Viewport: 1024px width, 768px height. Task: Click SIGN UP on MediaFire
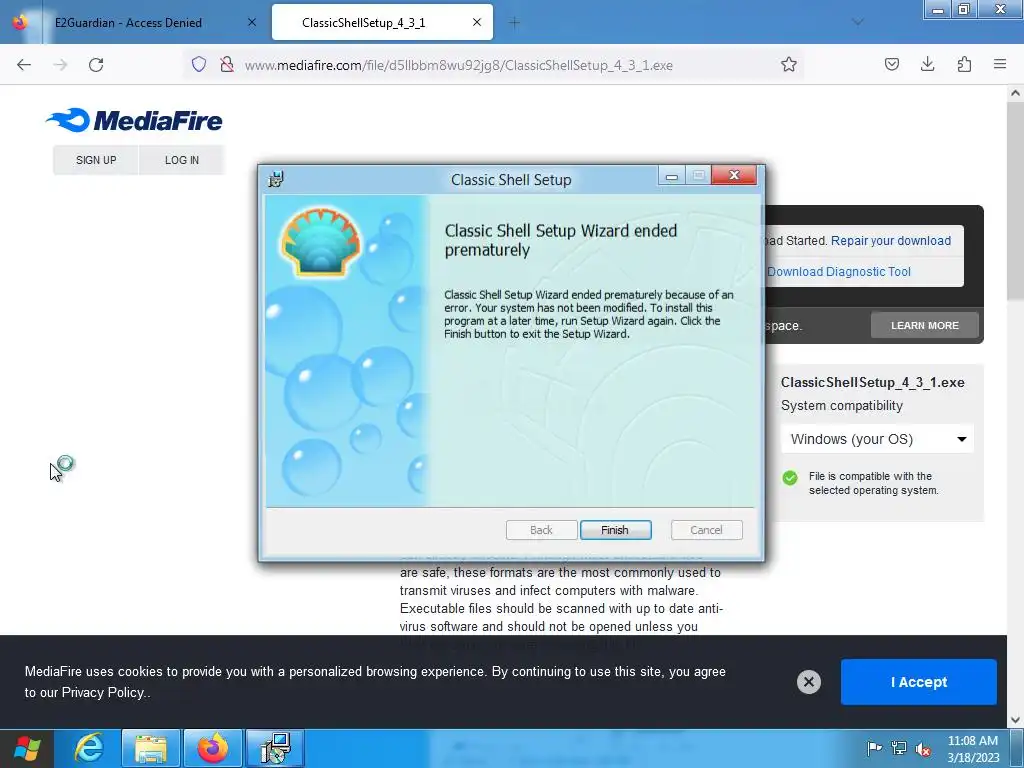coord(96,160)
